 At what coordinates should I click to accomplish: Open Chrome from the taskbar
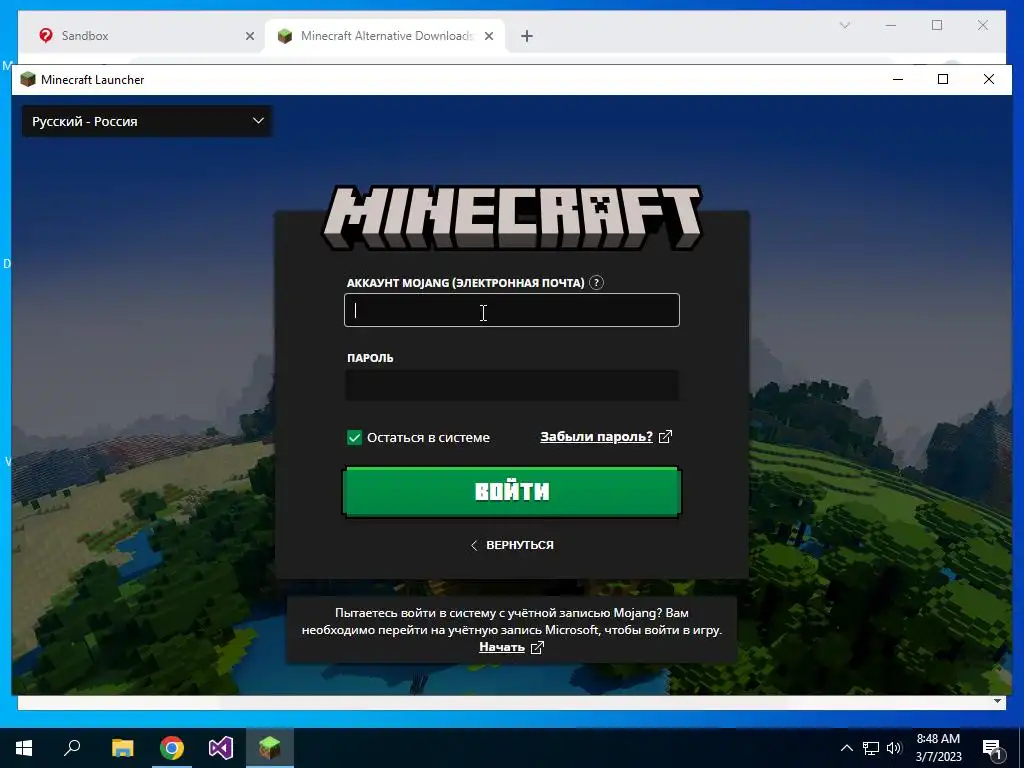[x=172, y=748]
